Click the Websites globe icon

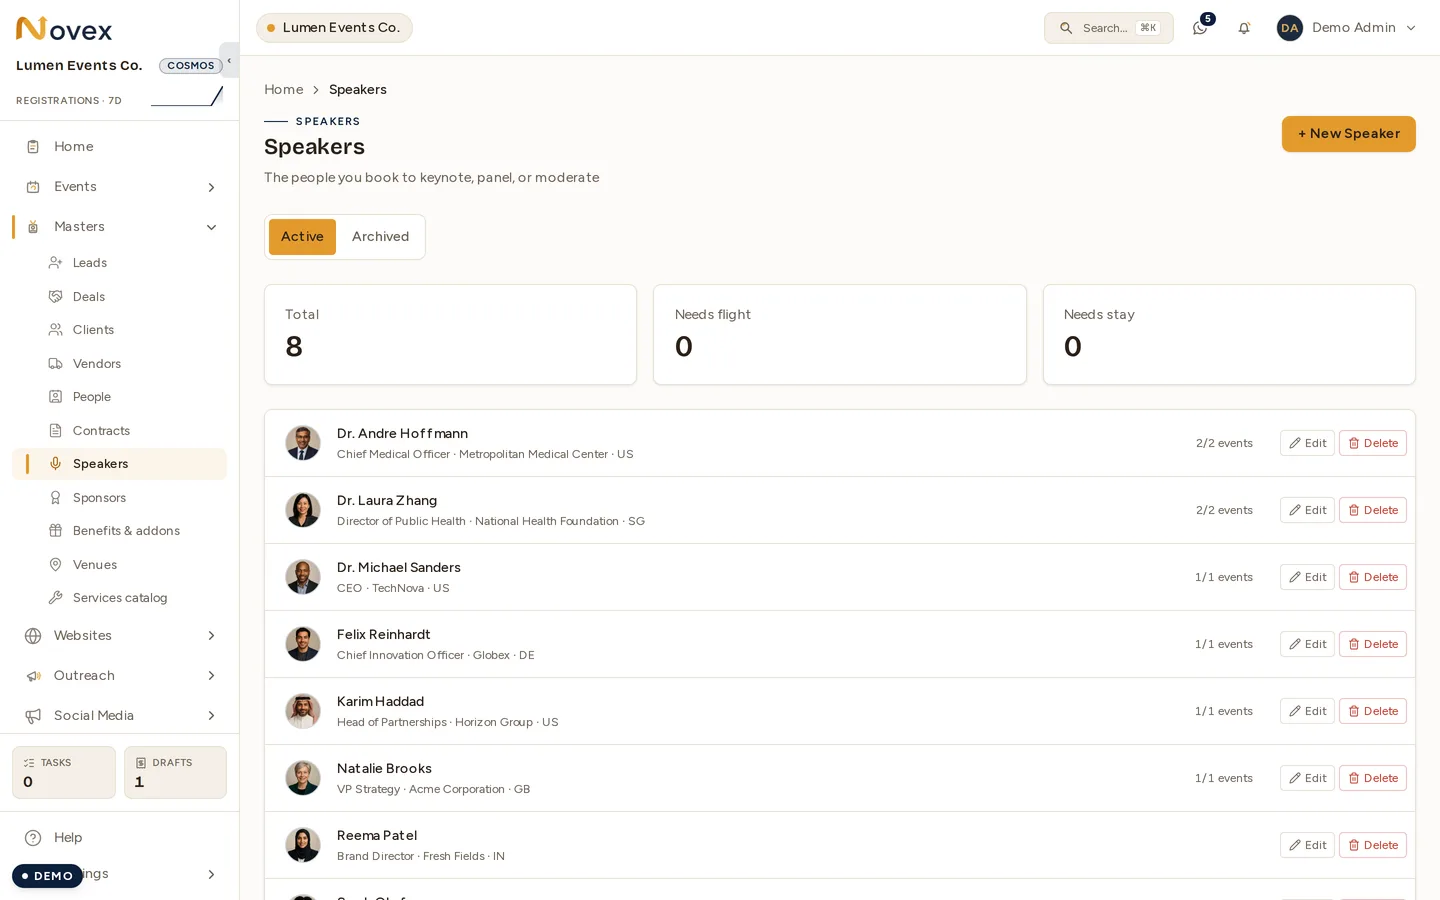(33, 636)
